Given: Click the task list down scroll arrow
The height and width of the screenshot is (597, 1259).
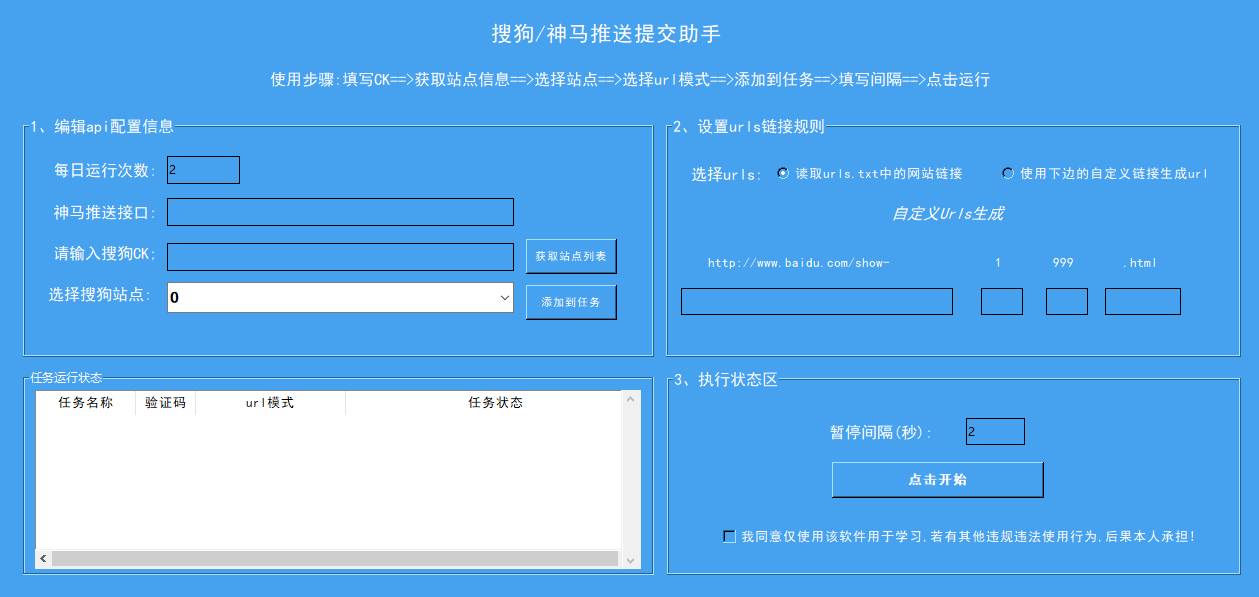Looking at the screenshot, I should (x=631, y=559).
